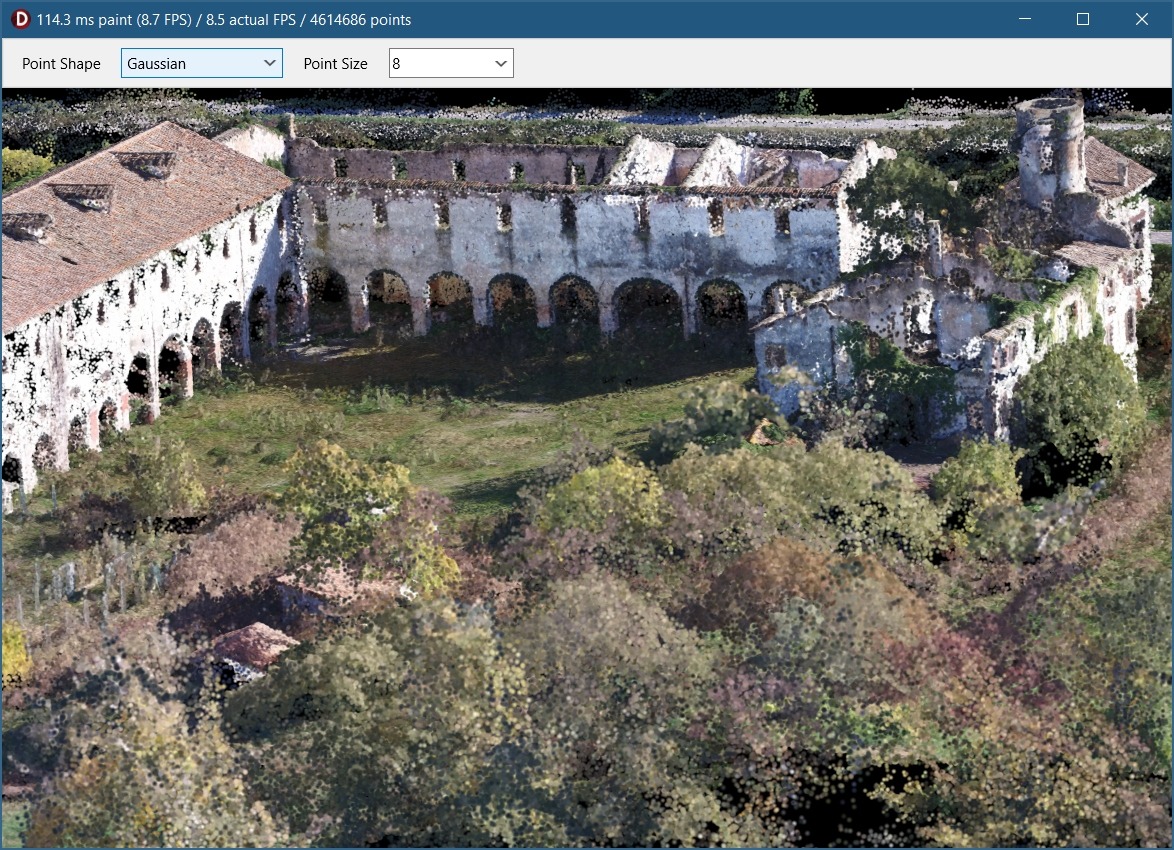Viewport: 1174px width, 850px height.
Task: Click the paint time and FPS title text
Action: (x=224, y=19)
